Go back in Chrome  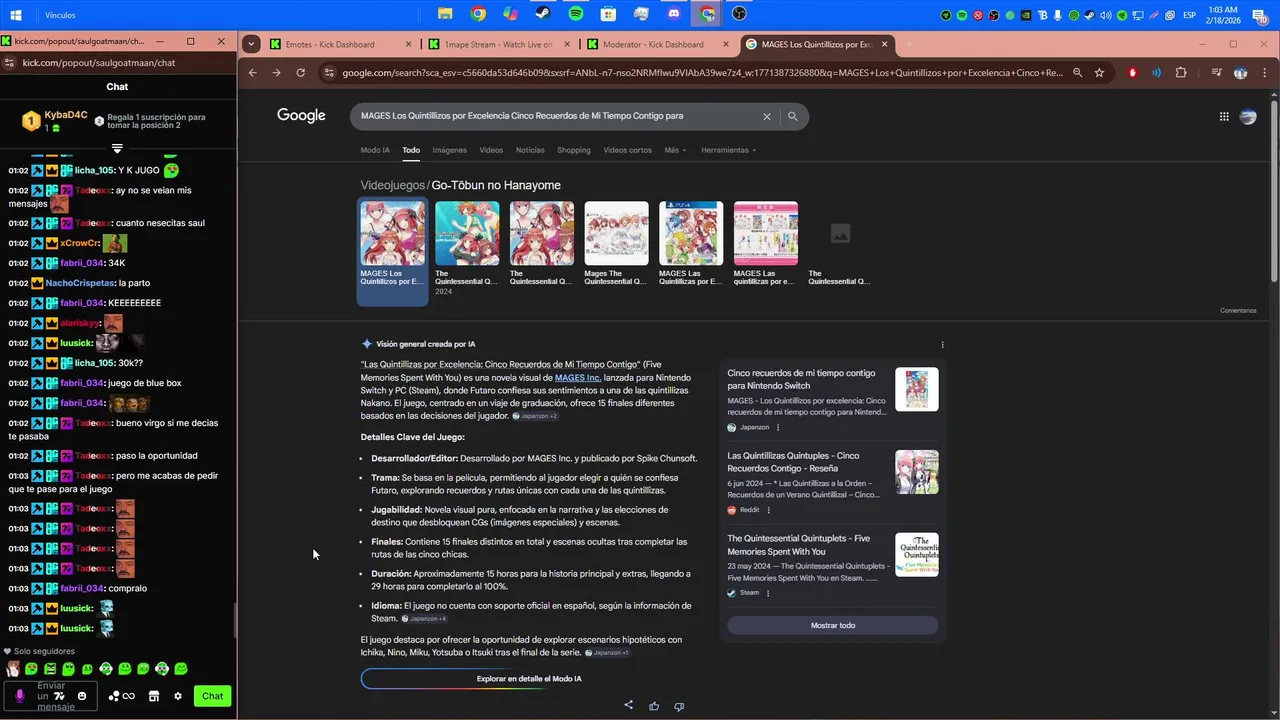click(x=252, y=73)
